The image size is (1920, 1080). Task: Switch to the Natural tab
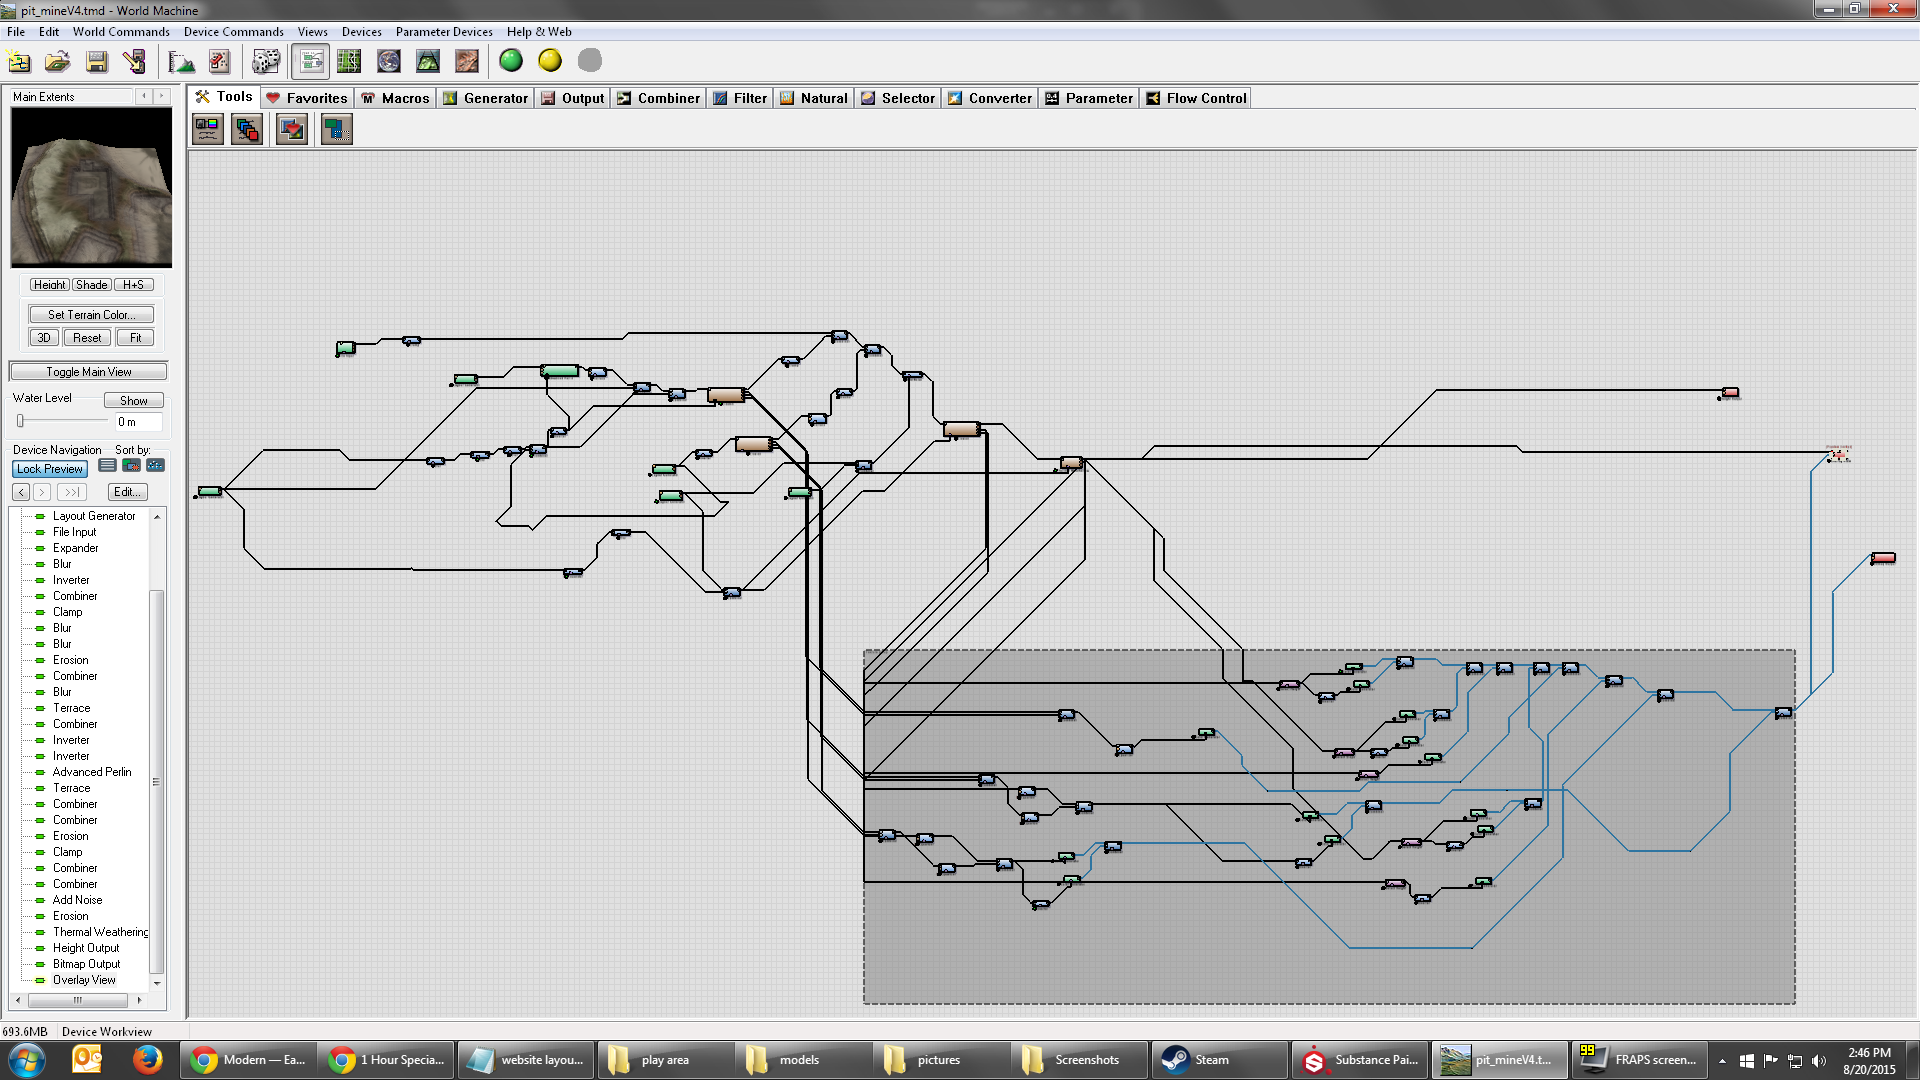814,98
